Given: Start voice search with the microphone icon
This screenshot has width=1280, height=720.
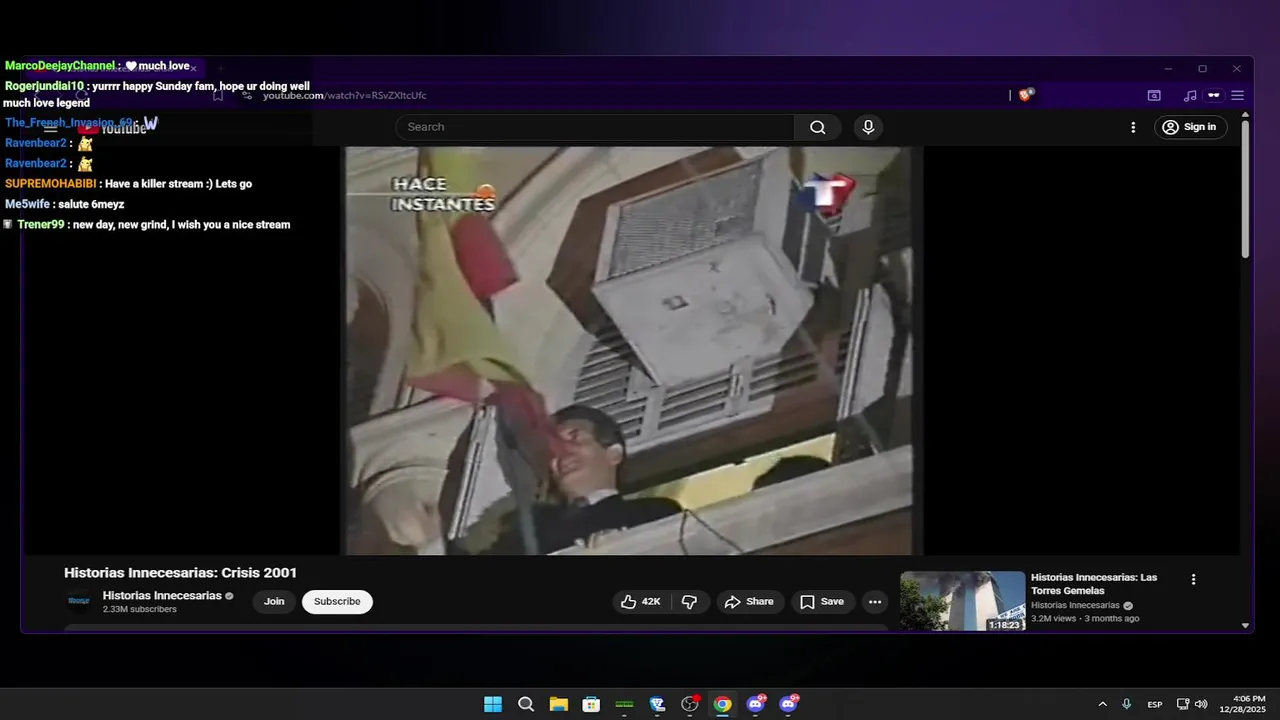Looking at the screenshot, I should pyautogui.click(x=868, y=127).
